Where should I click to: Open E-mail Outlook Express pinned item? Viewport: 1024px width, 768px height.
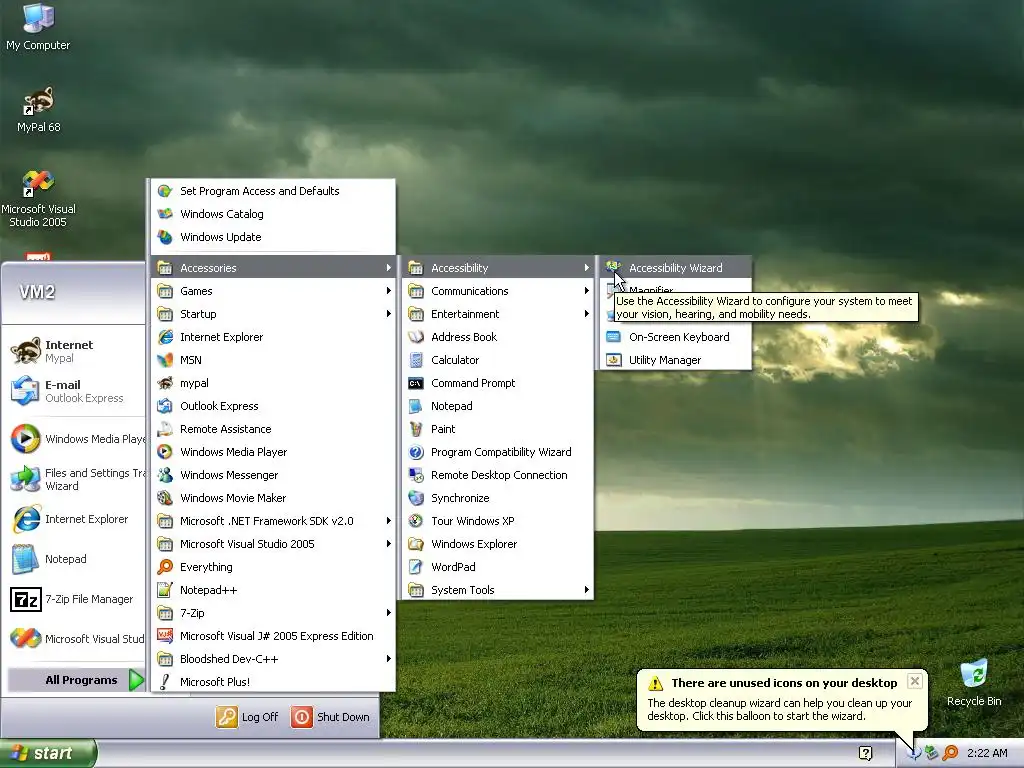coord(74,391)
